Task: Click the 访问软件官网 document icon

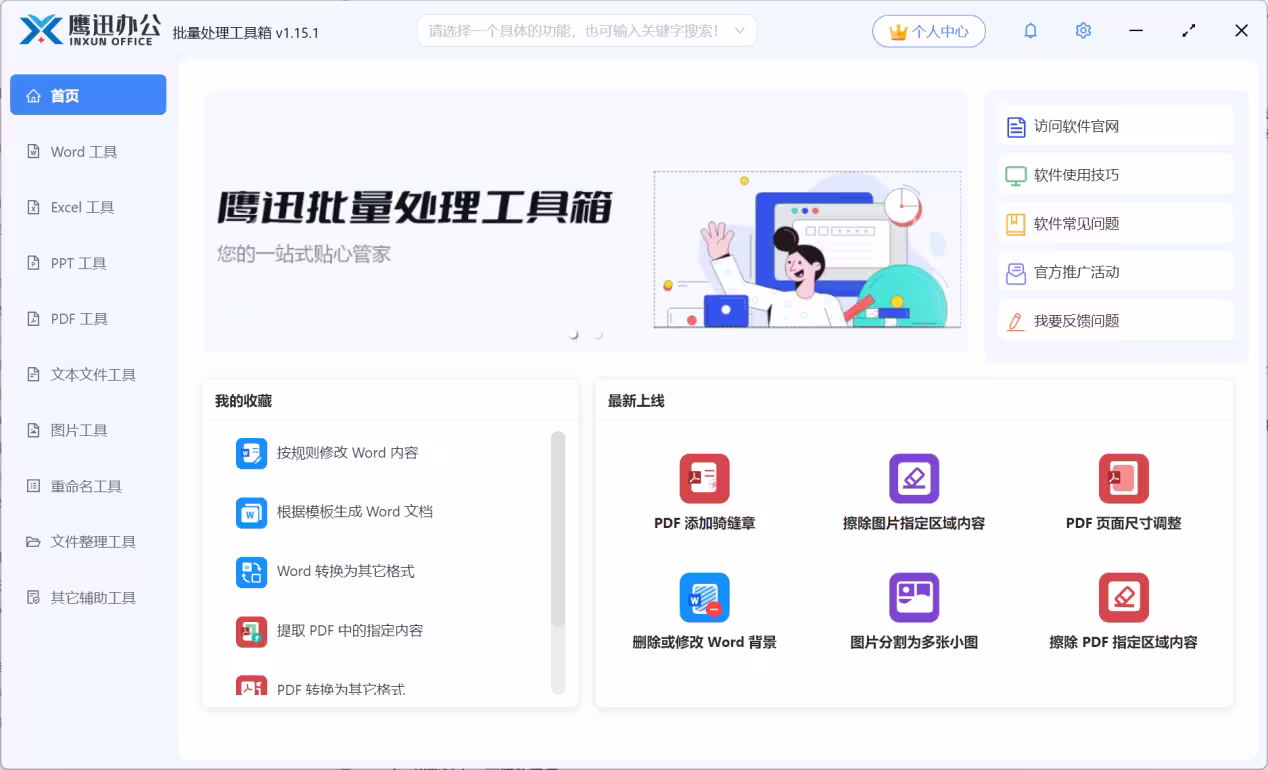Action: point(1016,127)
